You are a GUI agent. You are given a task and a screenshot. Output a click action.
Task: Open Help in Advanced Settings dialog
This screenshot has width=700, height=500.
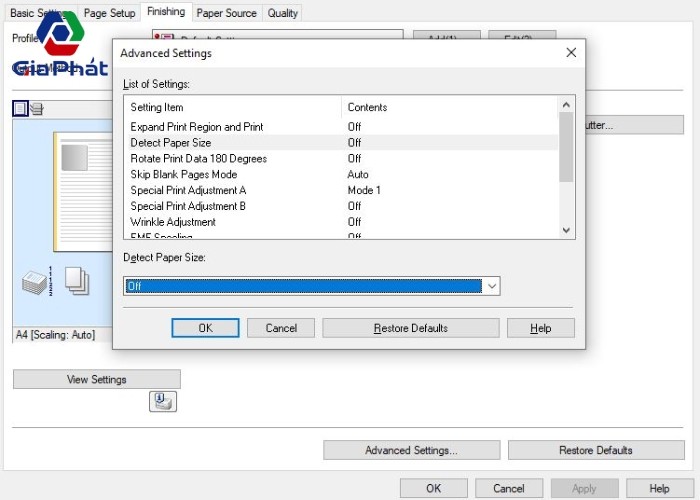[x=541, y=328]
